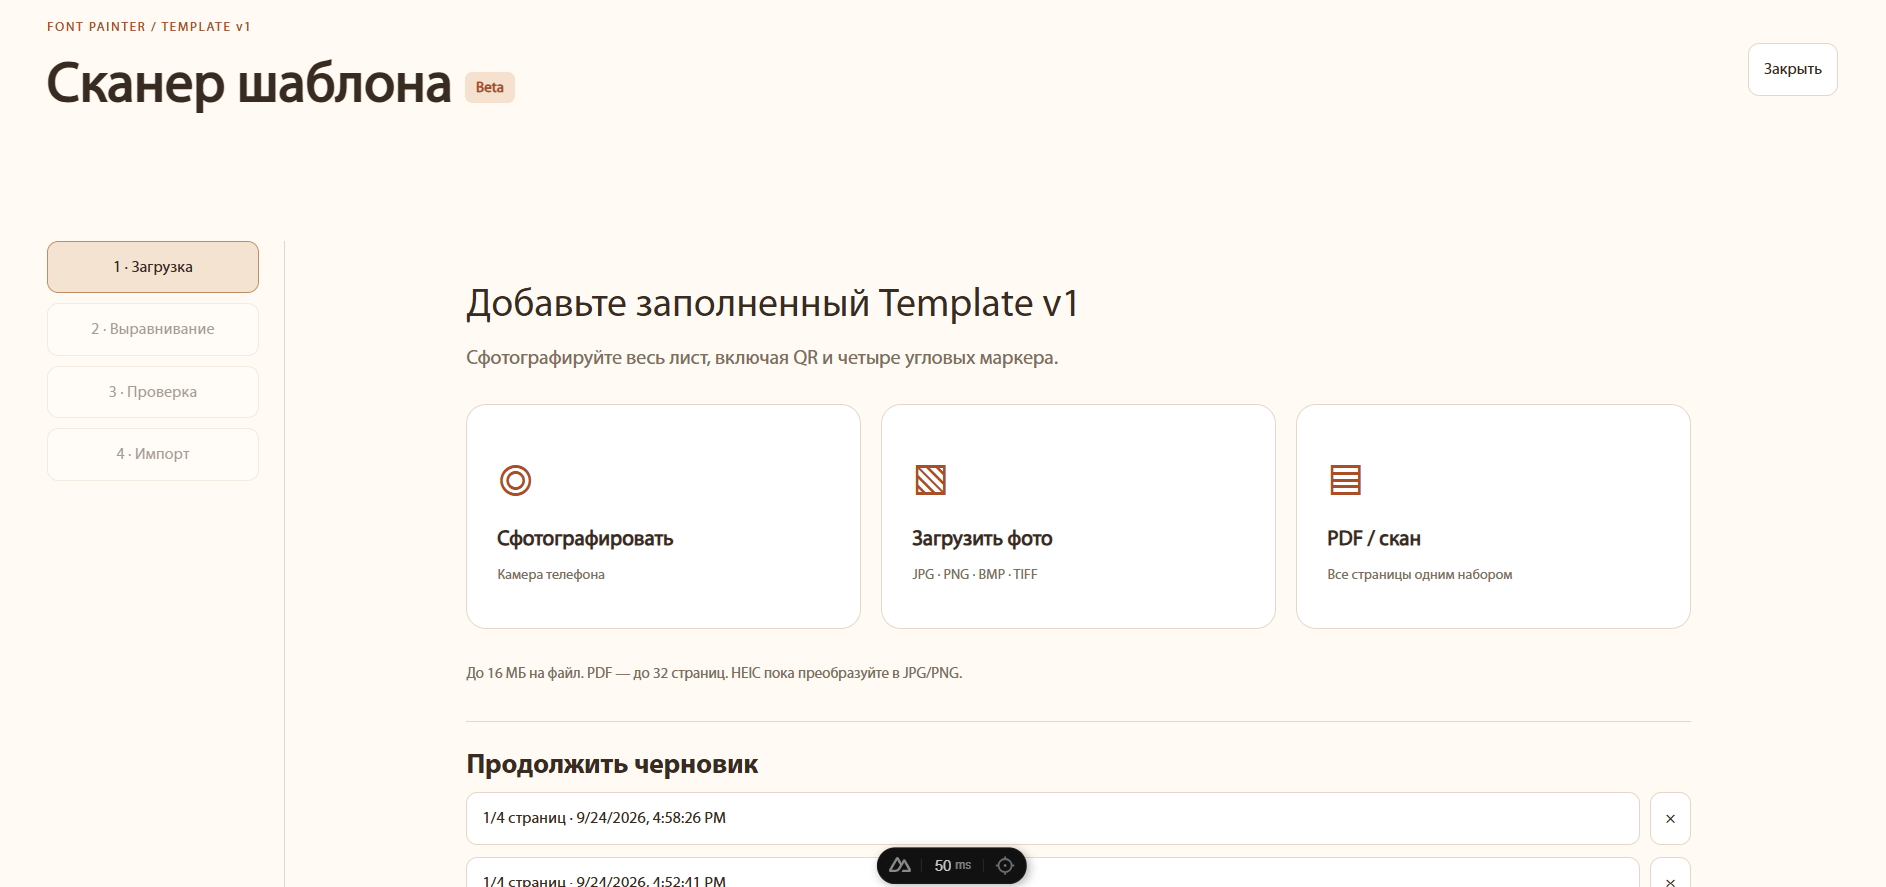
Task: Choose the Сфотографировать card
Action: 663,516
